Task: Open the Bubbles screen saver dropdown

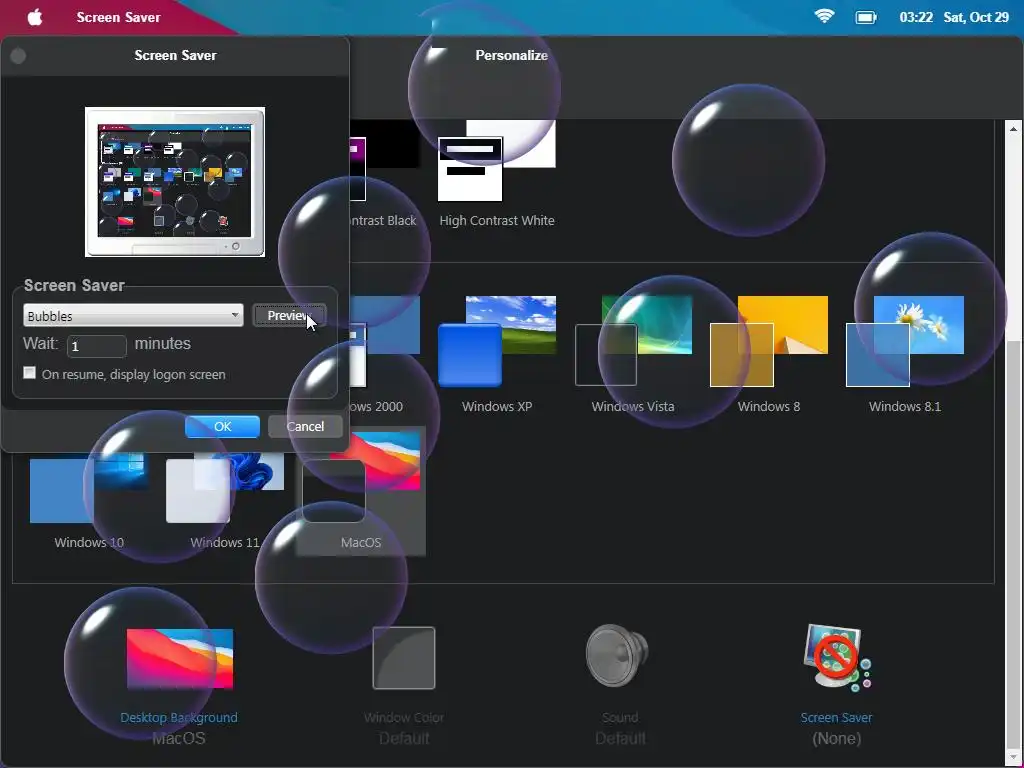Action: pyautogui.click(x=133, y=315)
